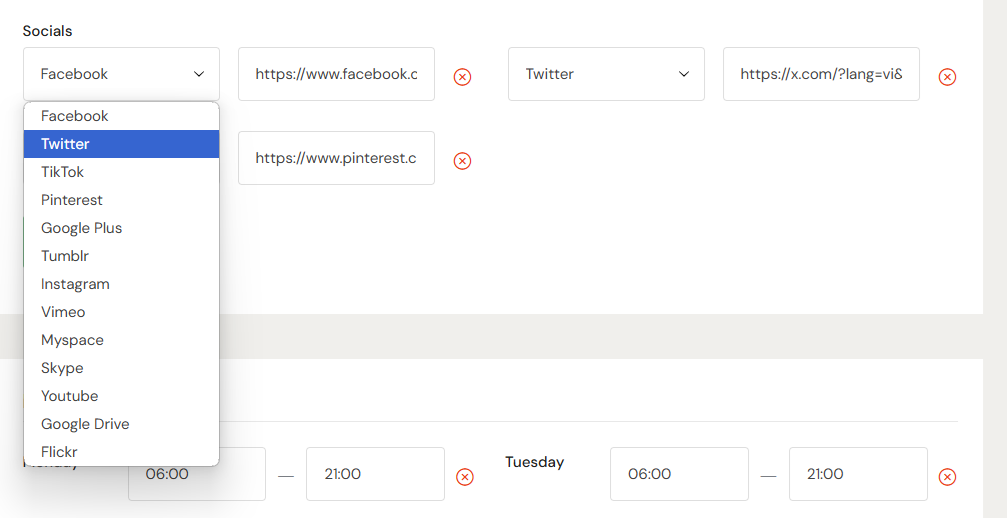Pick Pinterest from the social options
This screenshot has height=530, width=1007.
pos(121,200)
